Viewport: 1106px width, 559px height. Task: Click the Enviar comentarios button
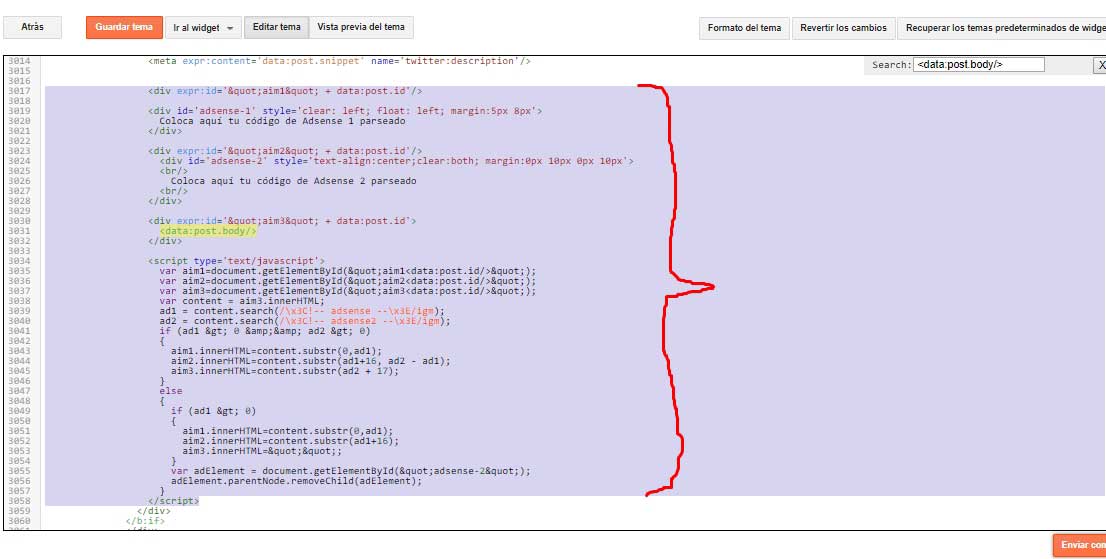[x=1079, y=545]
